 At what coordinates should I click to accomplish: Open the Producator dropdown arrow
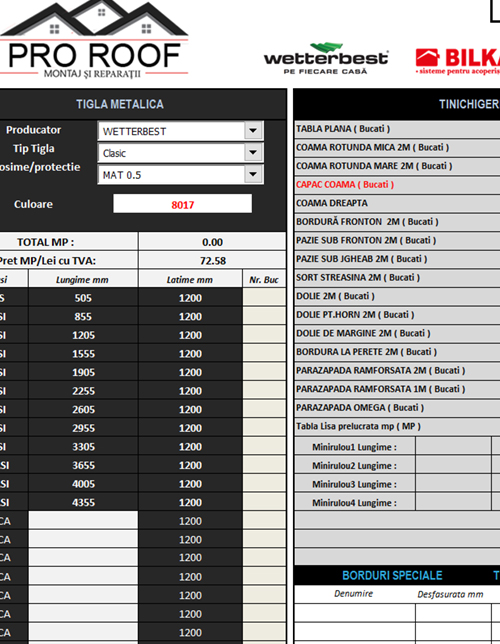(253, 131)
